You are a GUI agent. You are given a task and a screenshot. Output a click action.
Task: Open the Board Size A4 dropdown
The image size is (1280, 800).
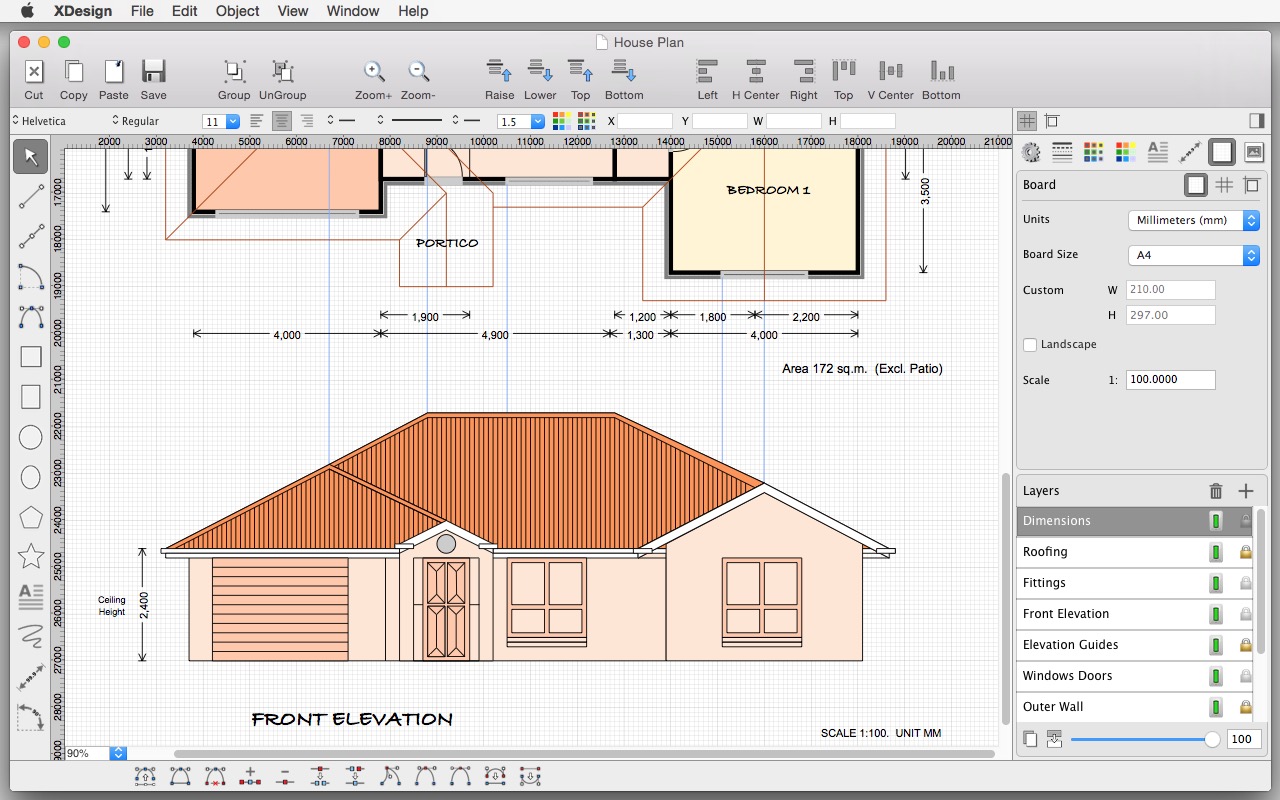click(x=1193, y=255)
